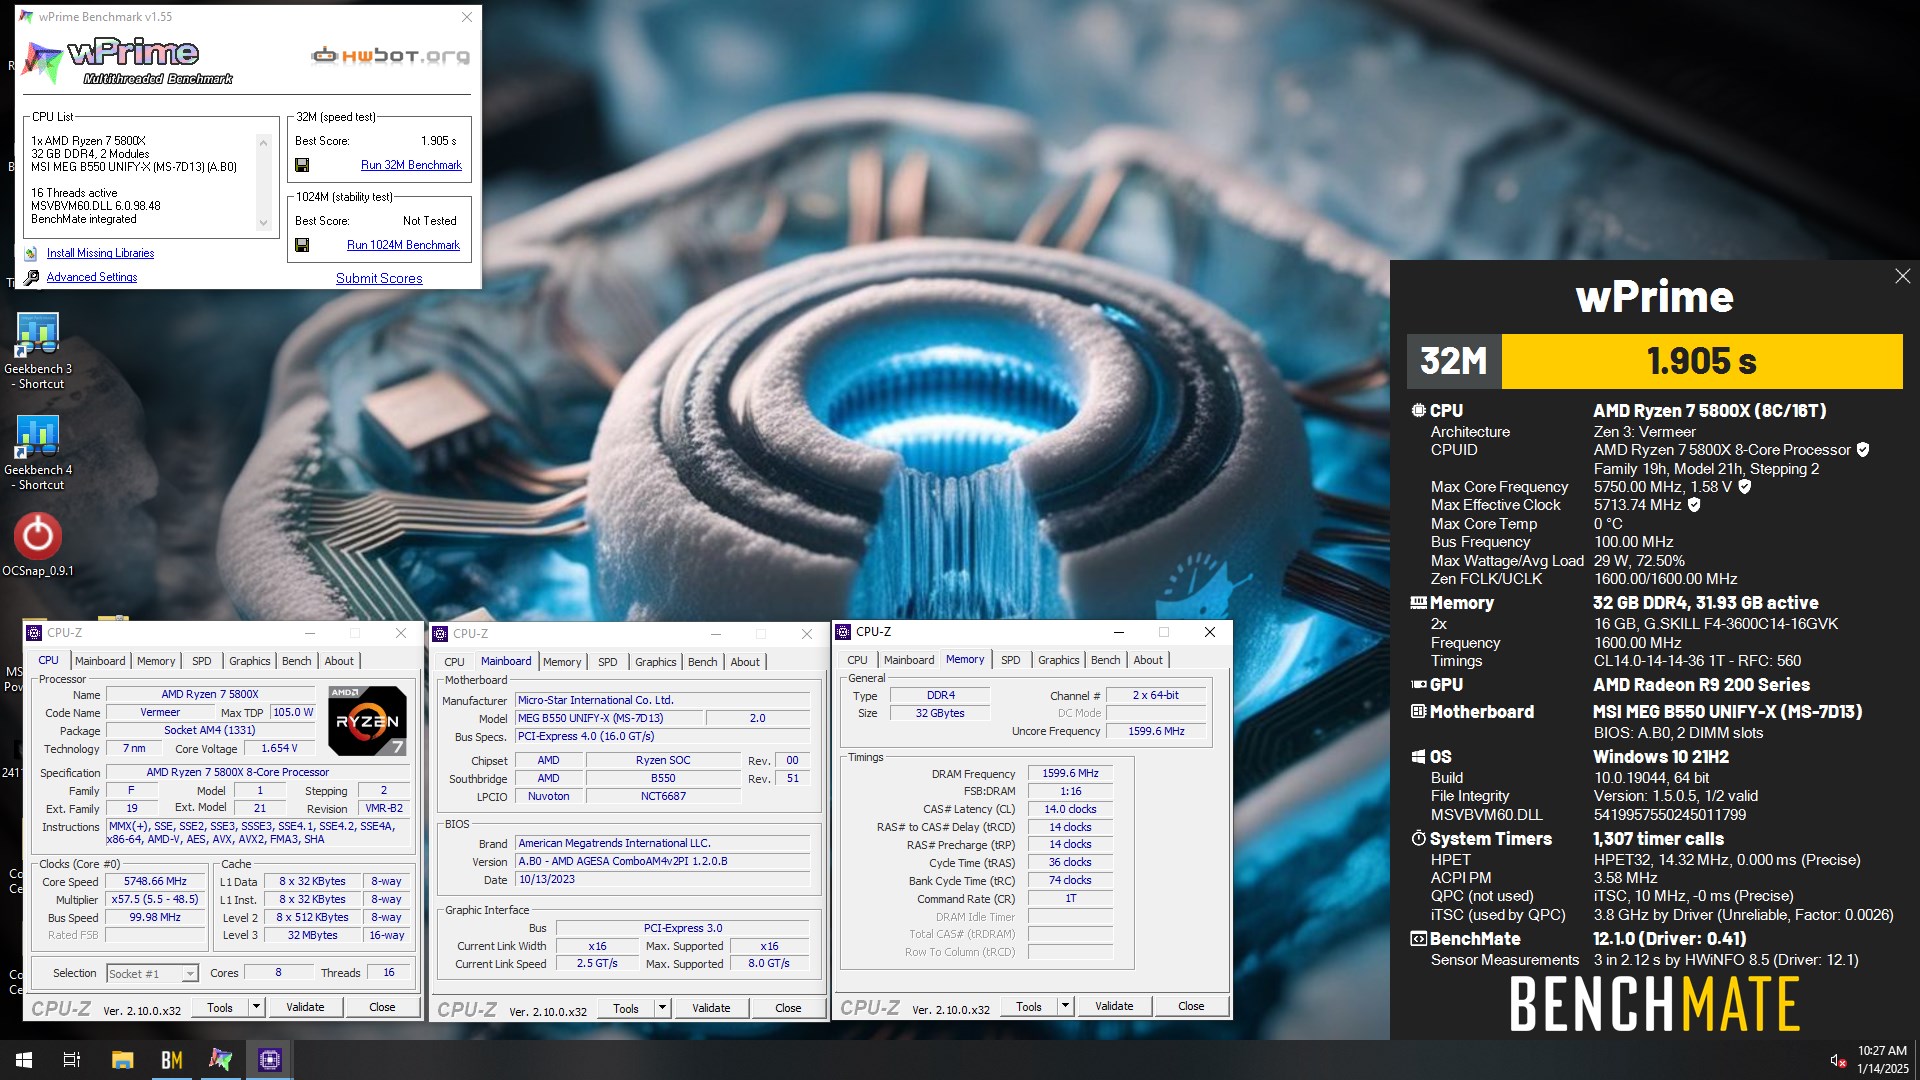The width and height of the screenshot is (1920, 1080).
Task: Open the Windows Start menu
Action: [24, 1060]
